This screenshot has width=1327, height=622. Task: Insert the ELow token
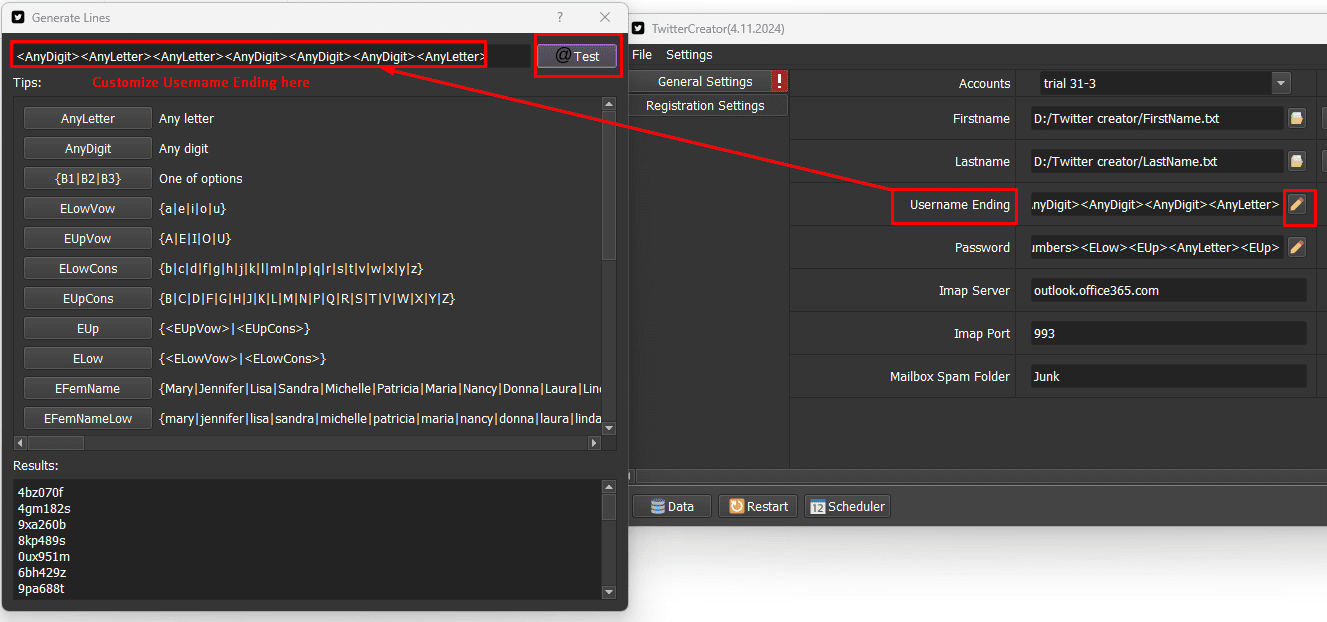tap(88, 358)
